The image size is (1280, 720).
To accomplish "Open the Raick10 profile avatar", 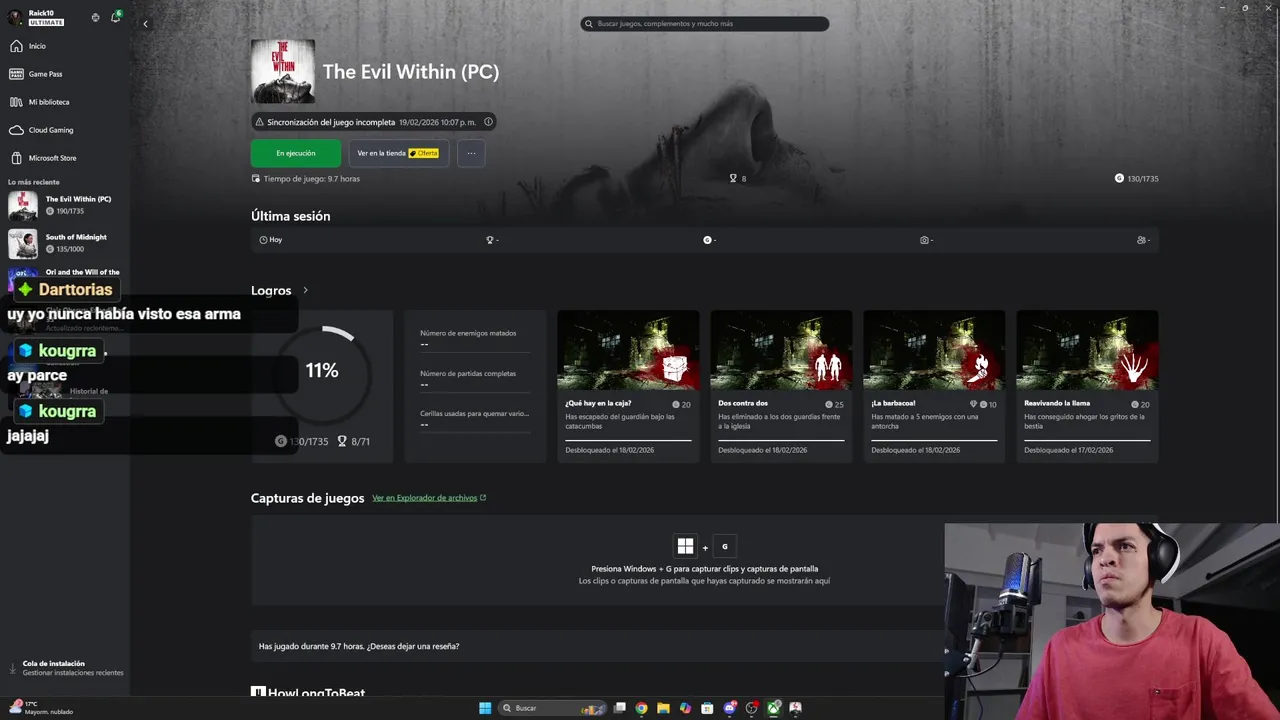I will (15, 17).
